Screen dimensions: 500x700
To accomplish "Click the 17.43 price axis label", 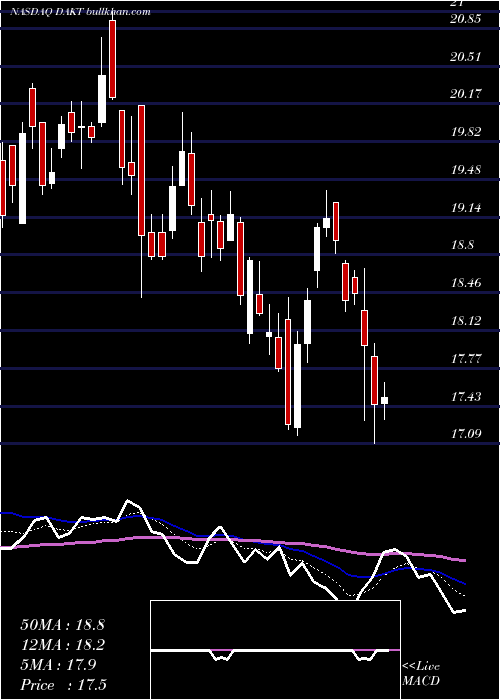I will (466, 396).
